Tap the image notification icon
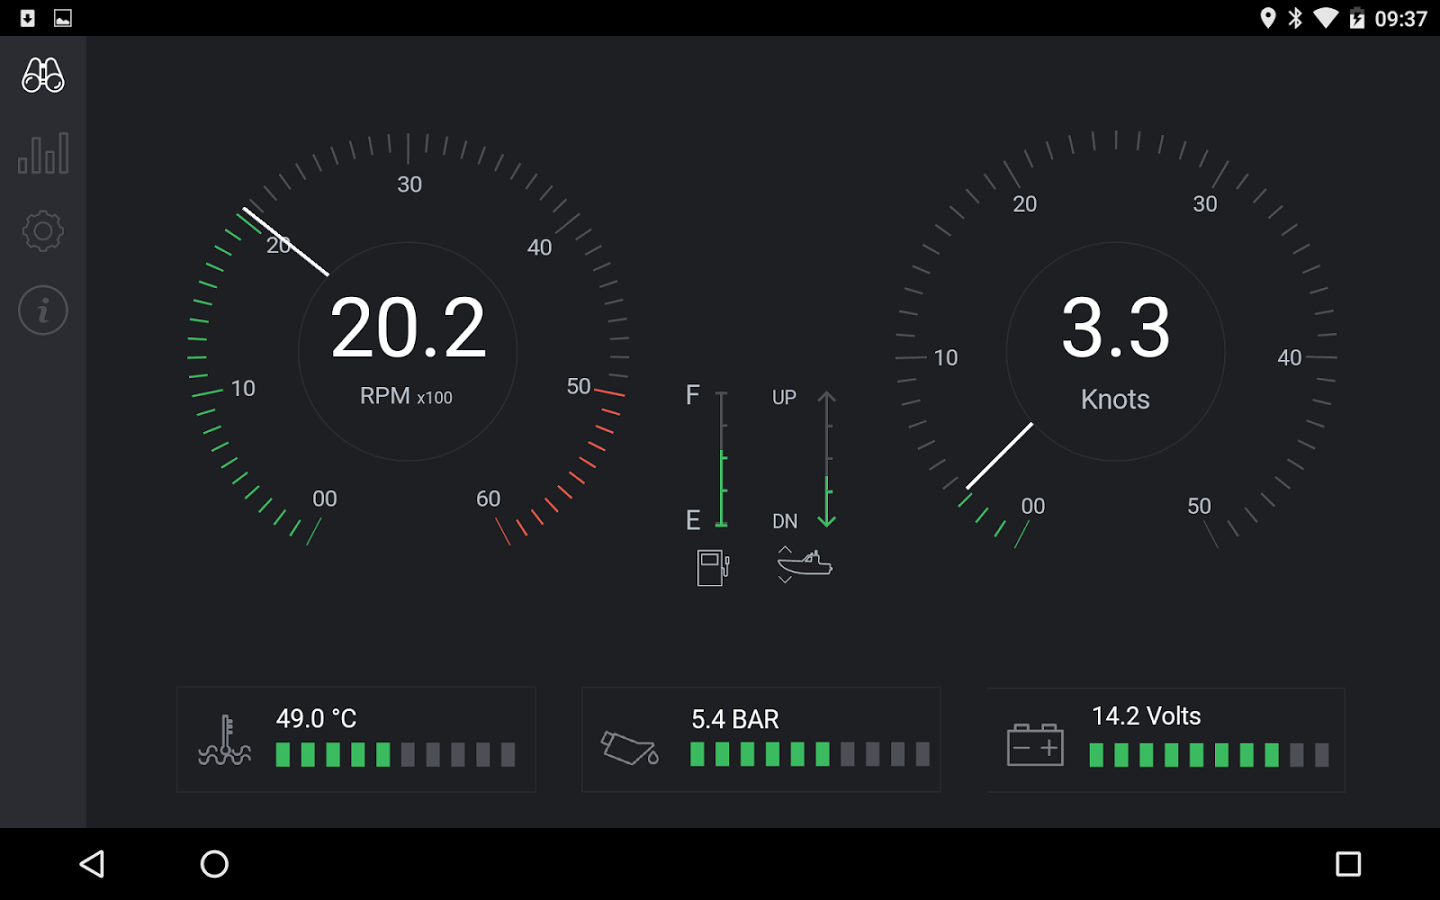 tap(62, 18)
